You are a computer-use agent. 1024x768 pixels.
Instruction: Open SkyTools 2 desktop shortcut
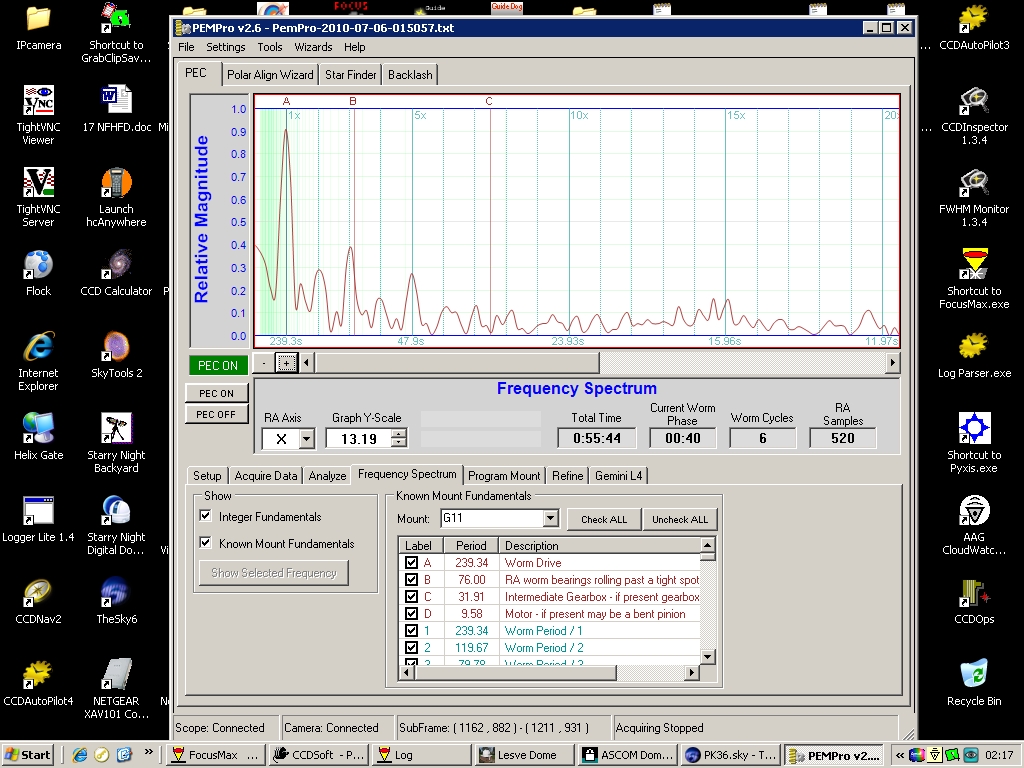(x=117, y=356)
